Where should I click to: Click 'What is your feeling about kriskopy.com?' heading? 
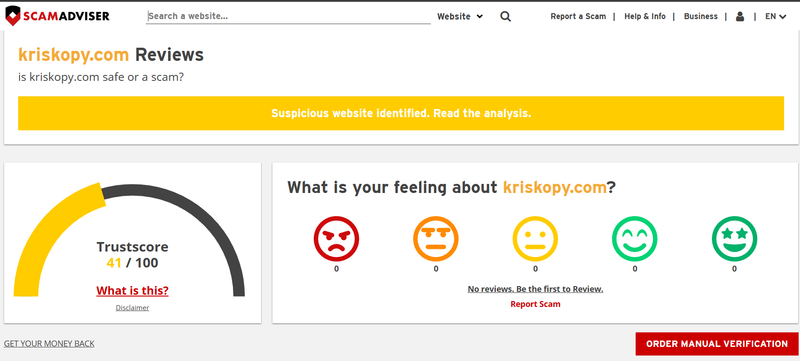pos(452,187)
